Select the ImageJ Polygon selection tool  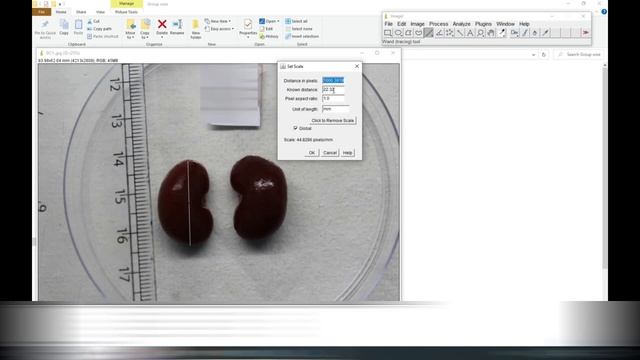(x=408, y=33)
